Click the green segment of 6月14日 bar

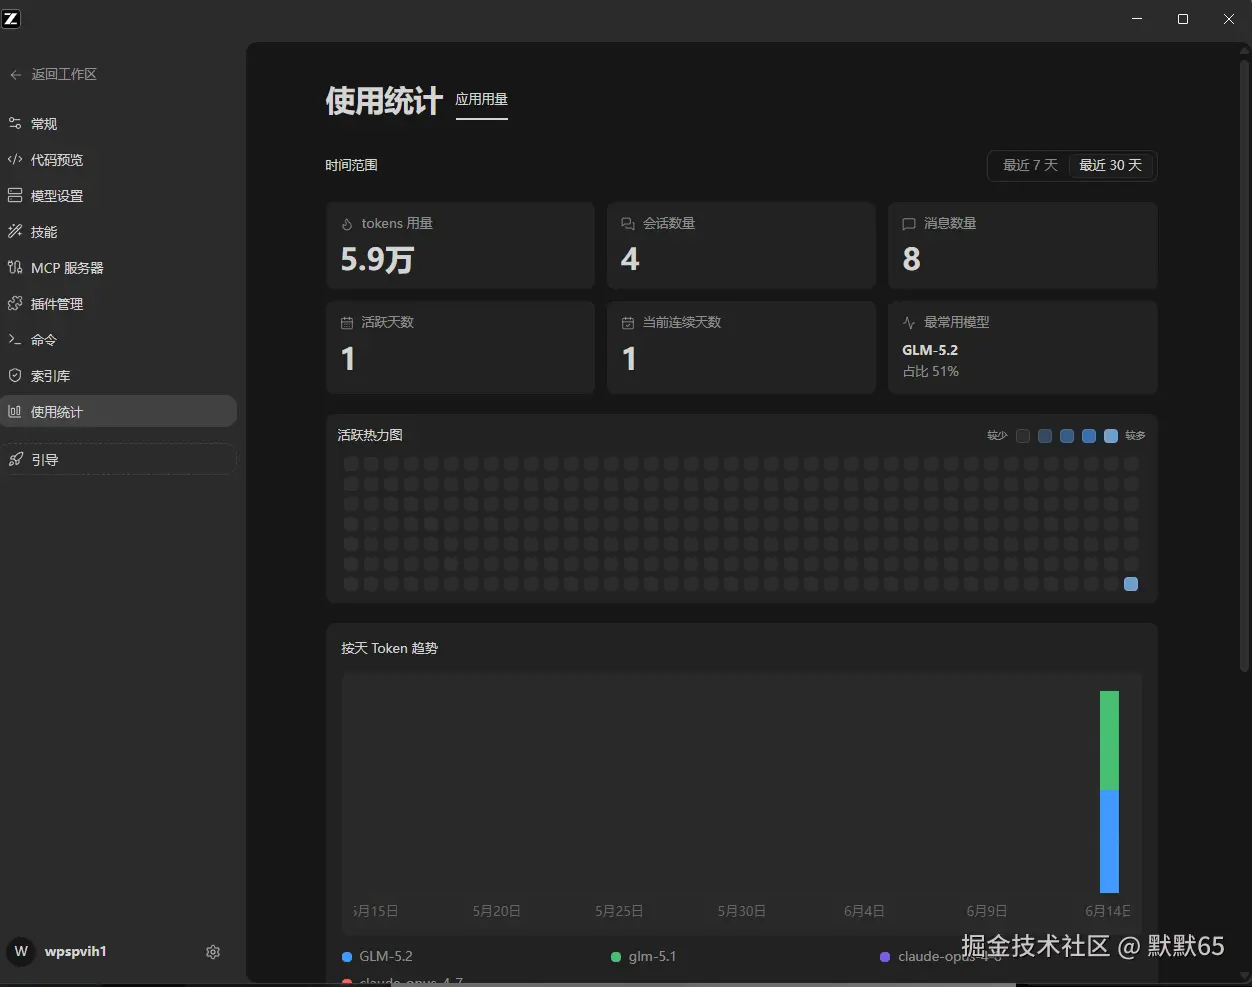(x=1109, y=741)
